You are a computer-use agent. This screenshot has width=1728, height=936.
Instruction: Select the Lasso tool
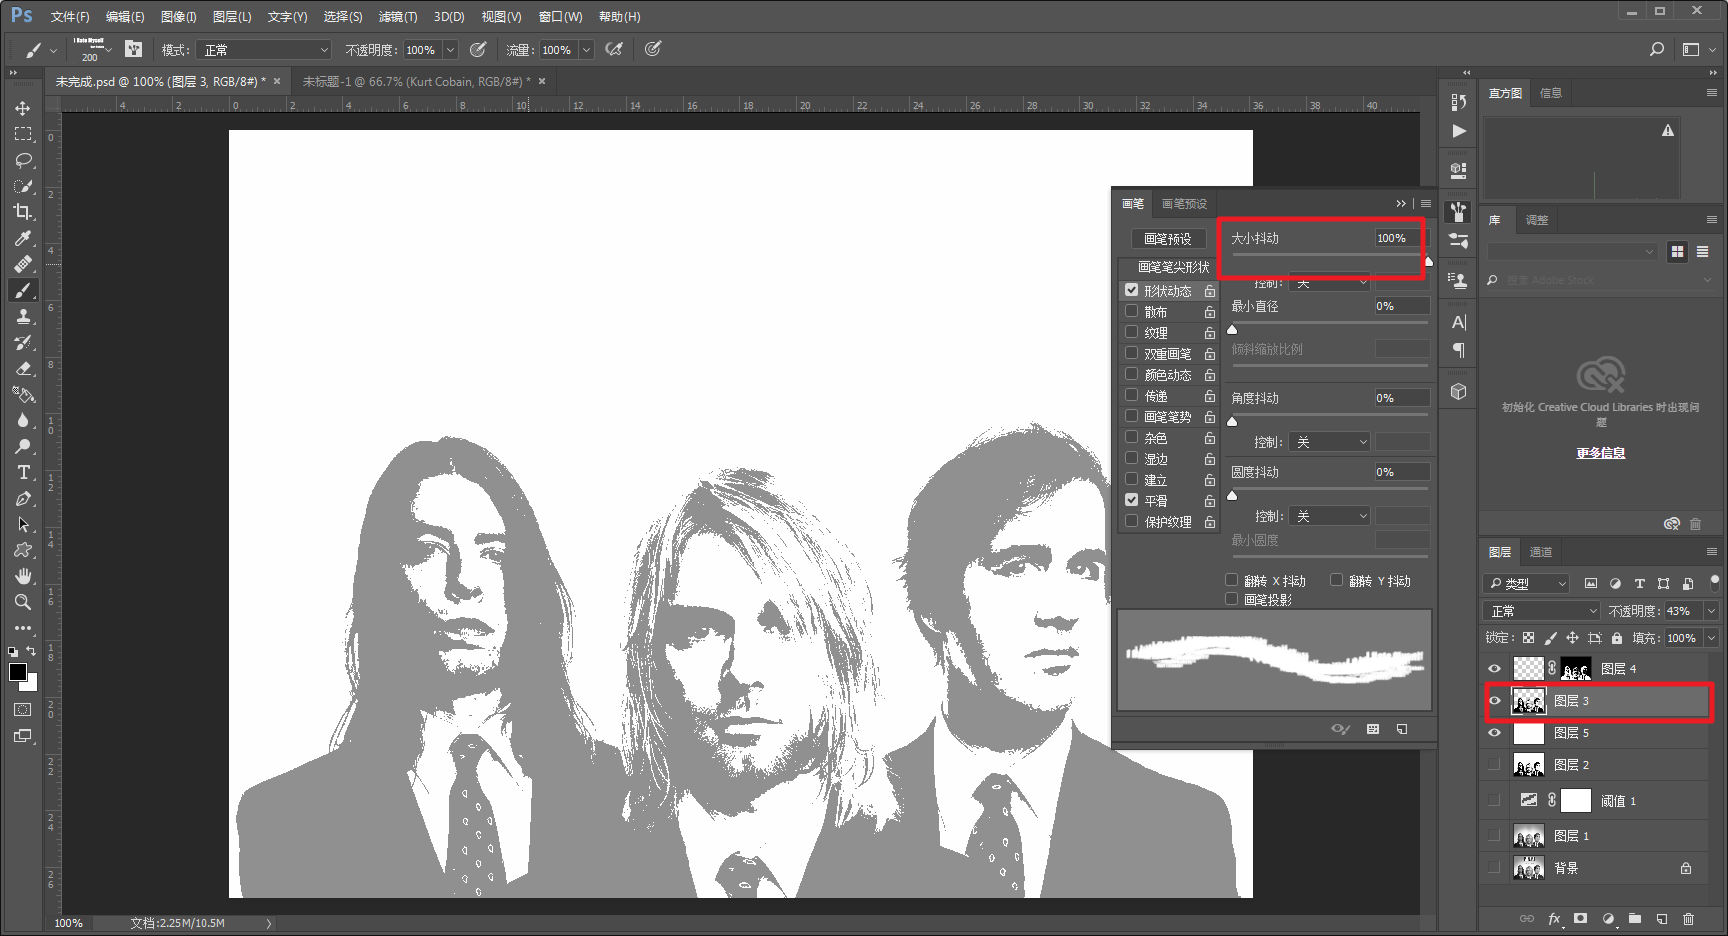tap(23, 160)
